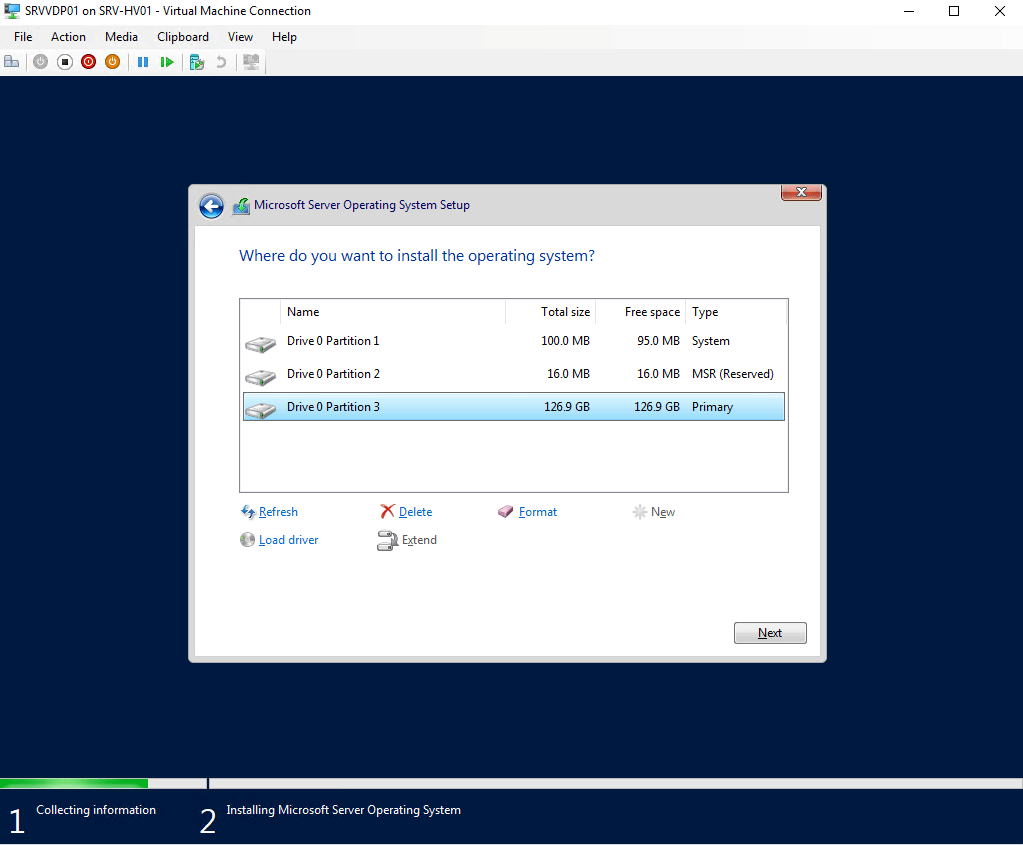
Task: Go back using the blue arrow icon
Action: (211, 206)
